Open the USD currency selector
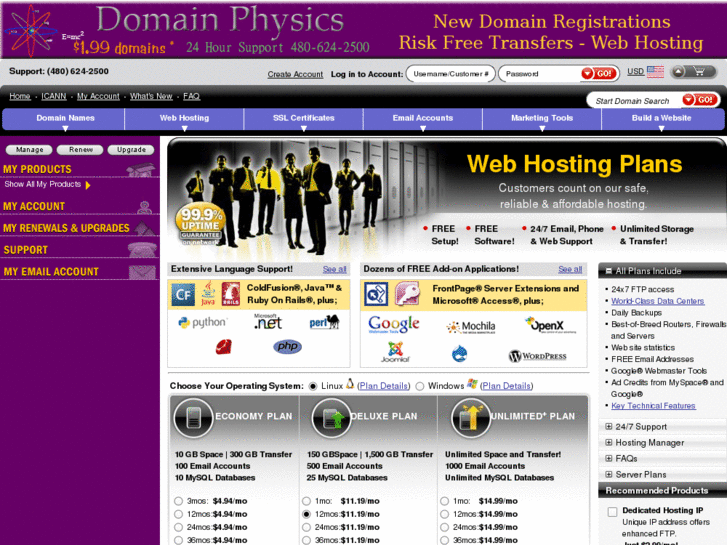Screen dimensions: 727x545 click(x=635, y=71)
